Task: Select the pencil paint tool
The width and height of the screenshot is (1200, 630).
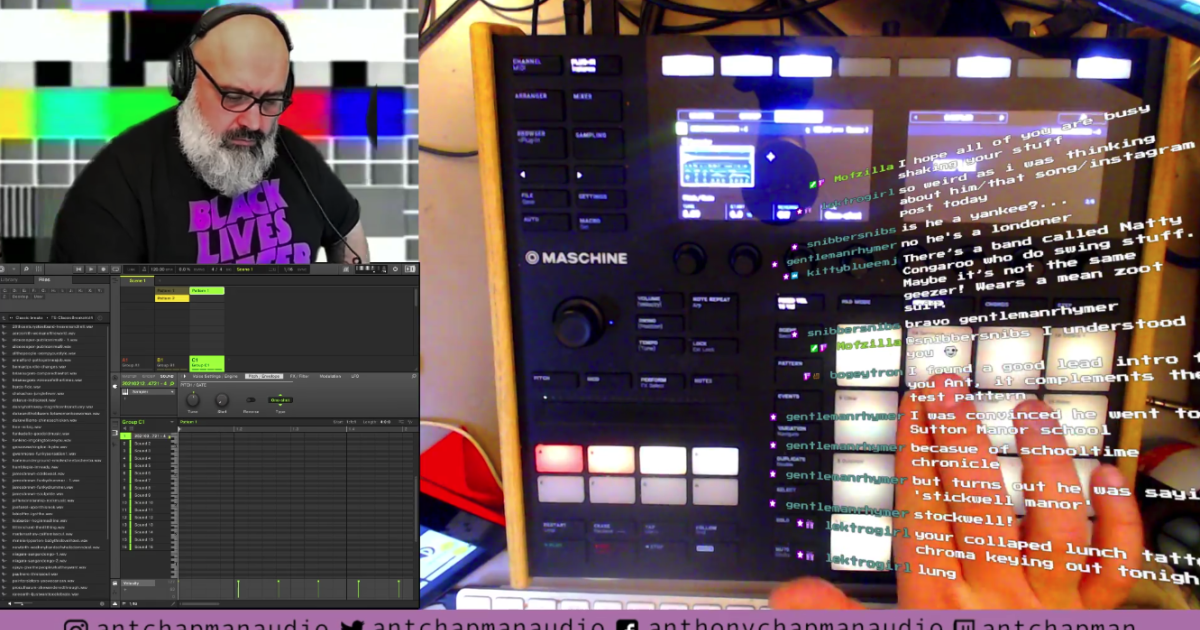Action: (x=172, y=603)
